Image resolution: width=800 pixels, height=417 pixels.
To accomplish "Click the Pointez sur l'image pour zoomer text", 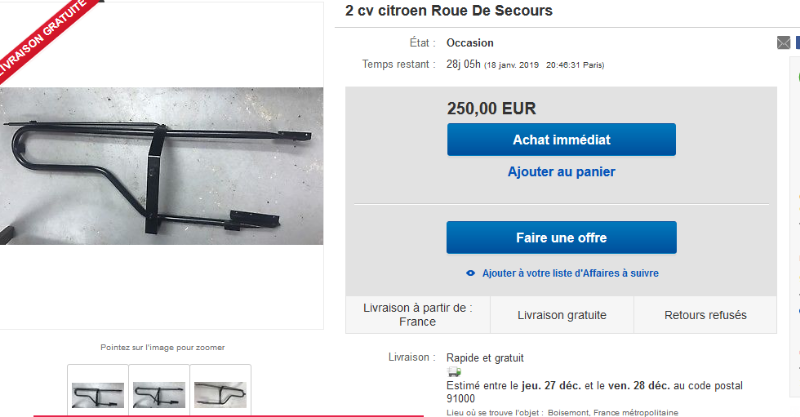I will point(162,347).
